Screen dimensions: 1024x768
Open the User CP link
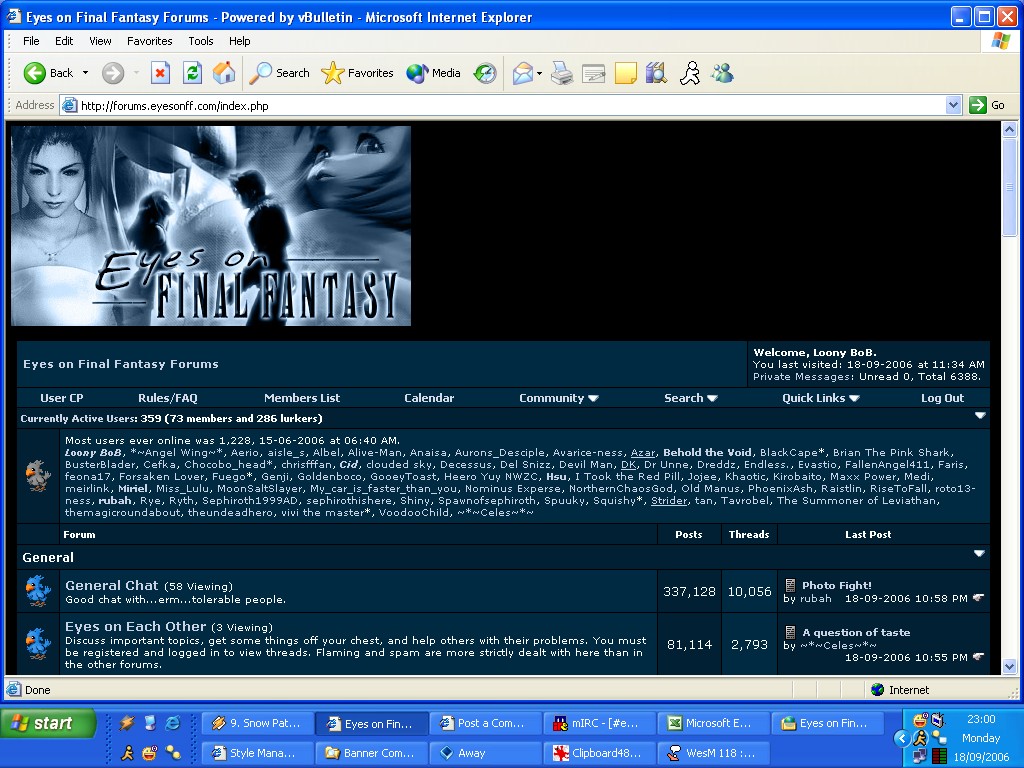pos(61,398)
